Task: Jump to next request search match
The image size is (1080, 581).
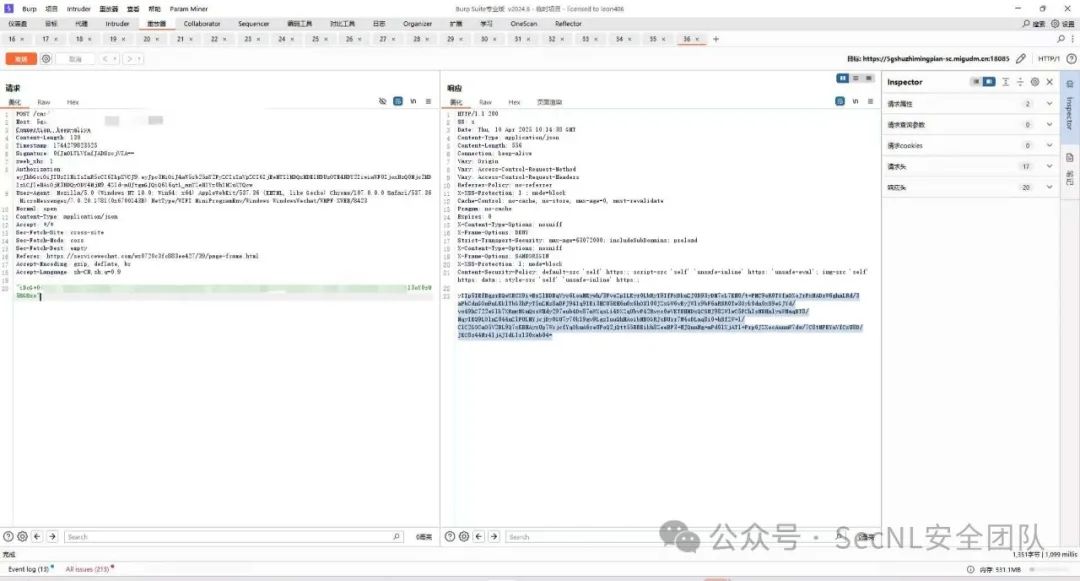Action: [52, 536]
